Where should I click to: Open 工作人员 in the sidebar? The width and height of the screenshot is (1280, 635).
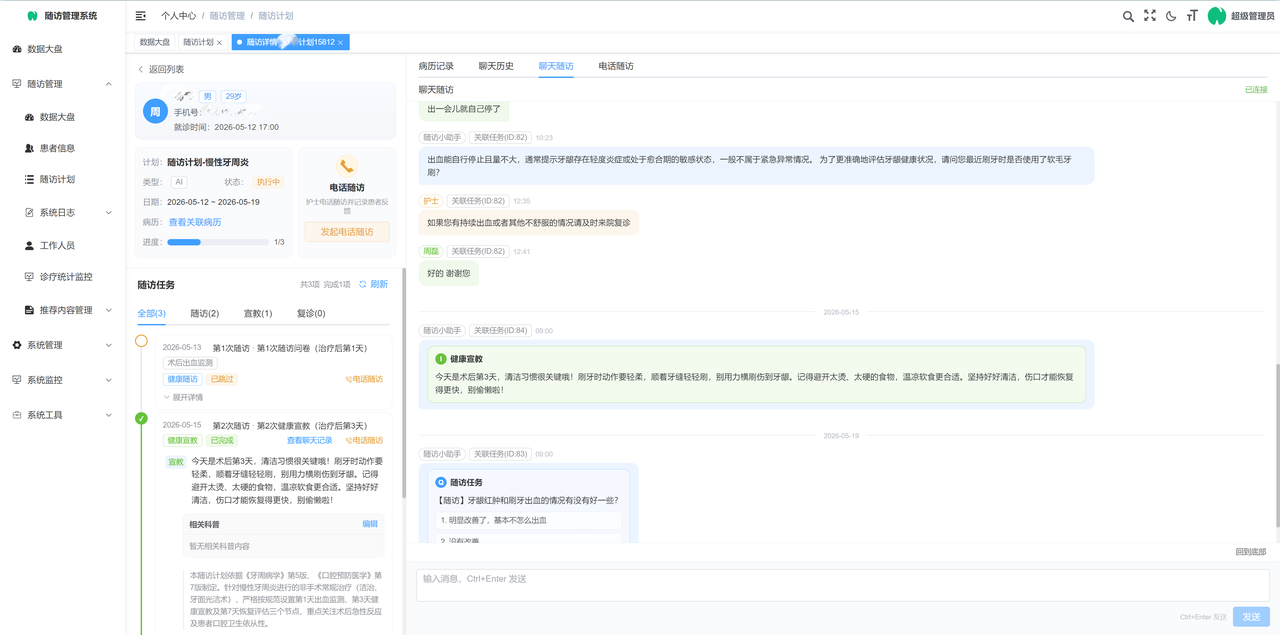click(57, 245)
